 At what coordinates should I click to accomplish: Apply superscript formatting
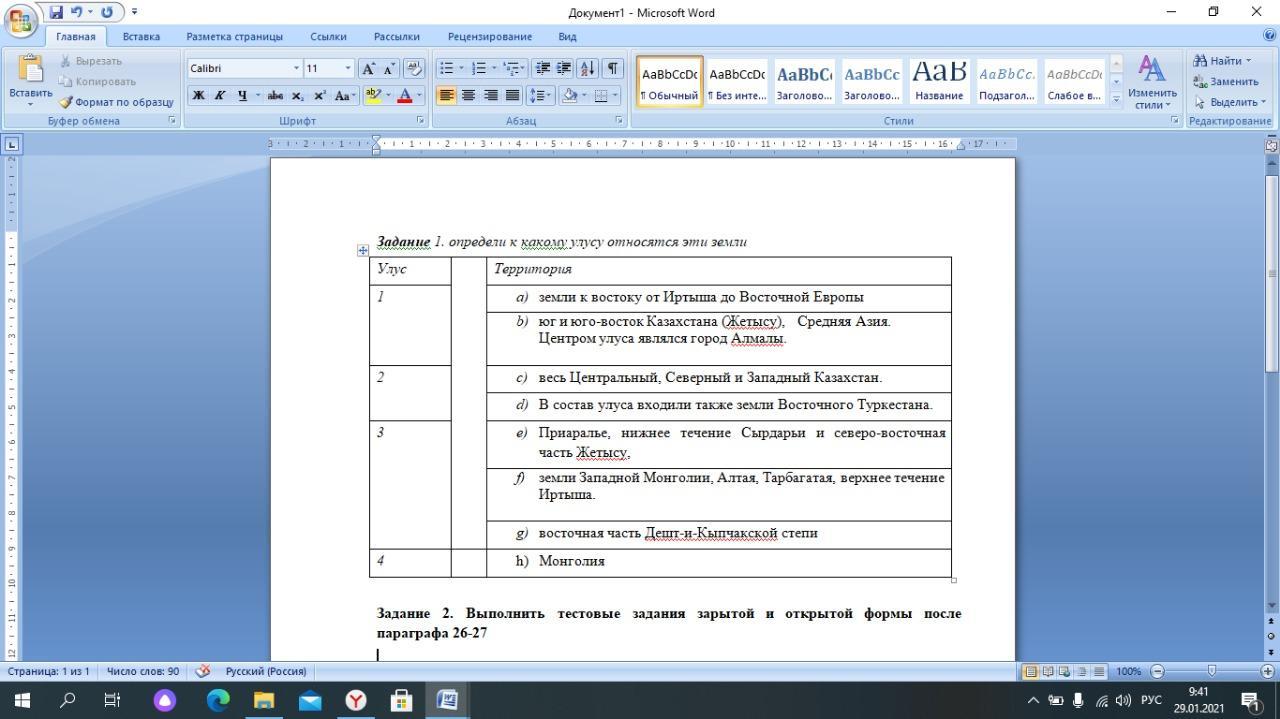tap(320, 96)
